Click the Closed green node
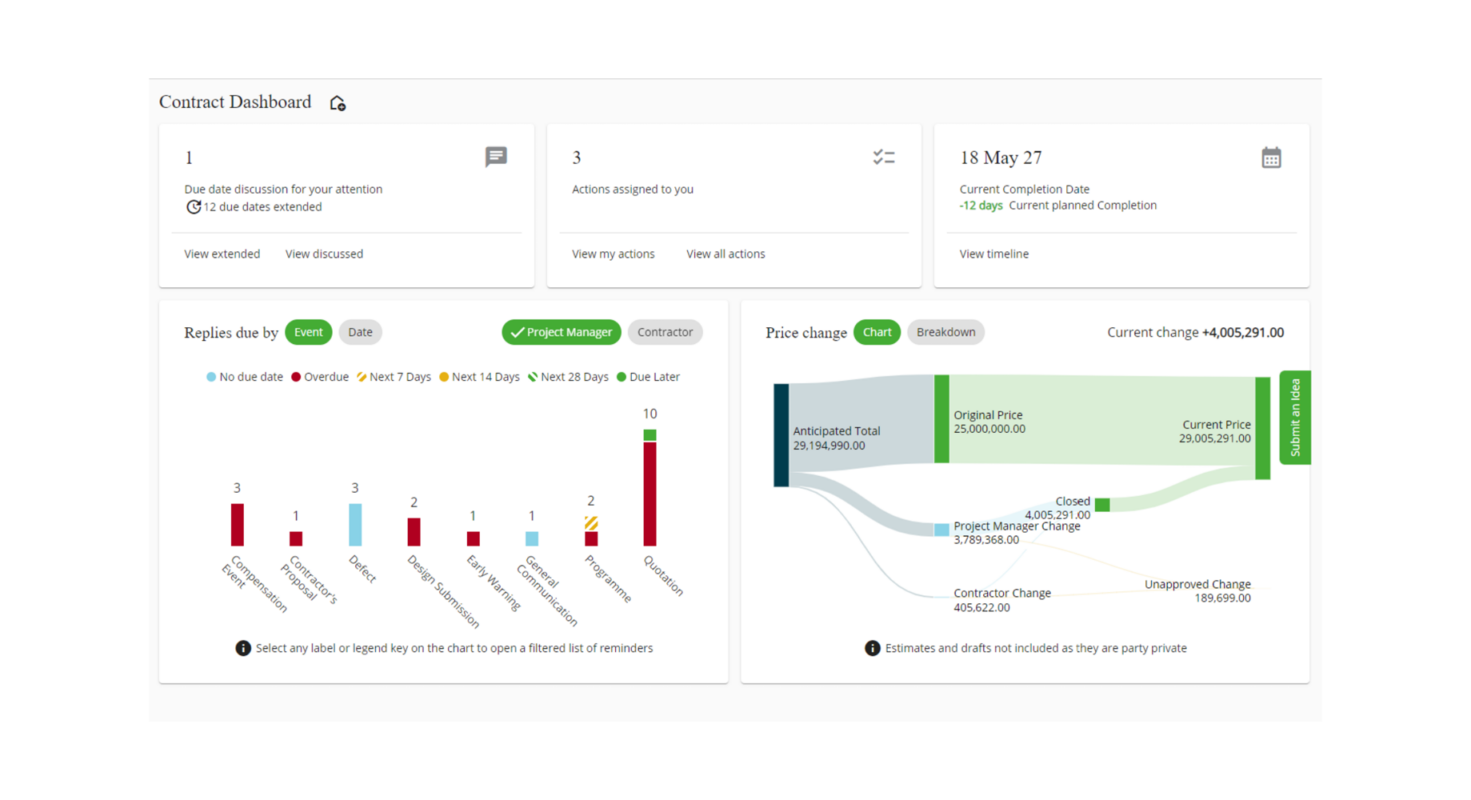This screenshot has width=1471, height=800. click(x=1102, y=505)
